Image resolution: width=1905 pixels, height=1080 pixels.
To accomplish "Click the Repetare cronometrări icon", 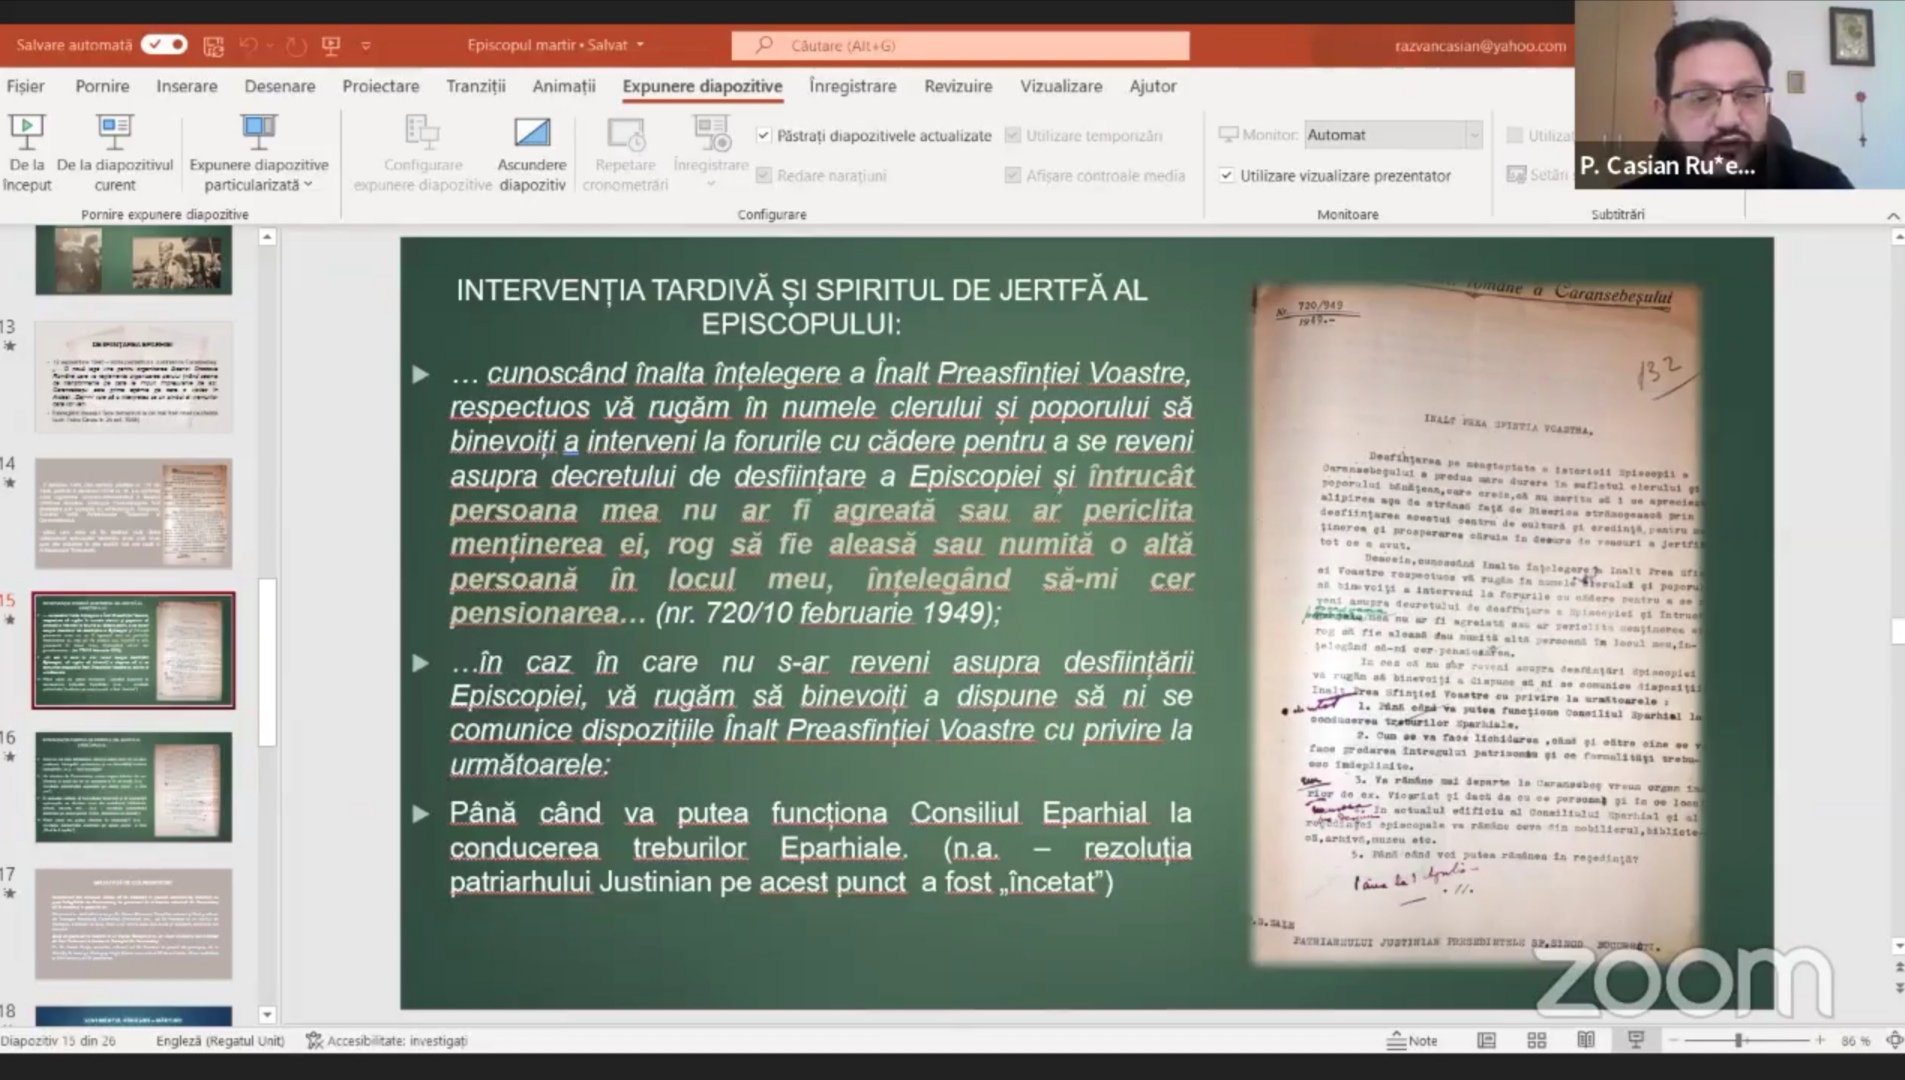I will (625, 133).
